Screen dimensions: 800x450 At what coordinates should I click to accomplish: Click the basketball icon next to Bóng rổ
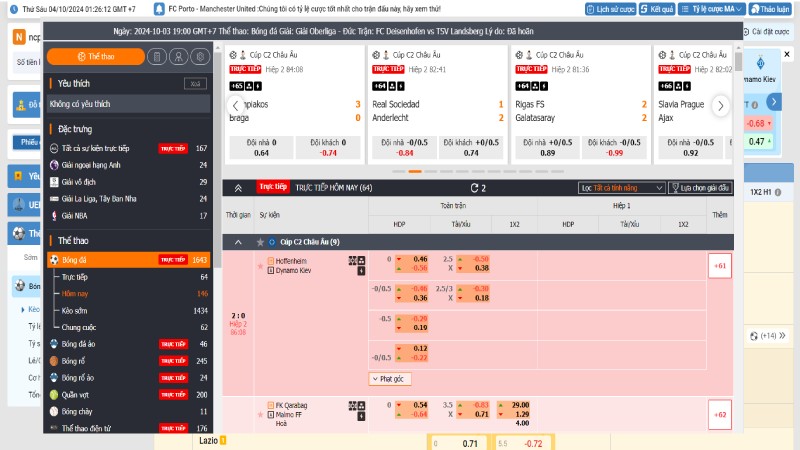coord(54,361)
